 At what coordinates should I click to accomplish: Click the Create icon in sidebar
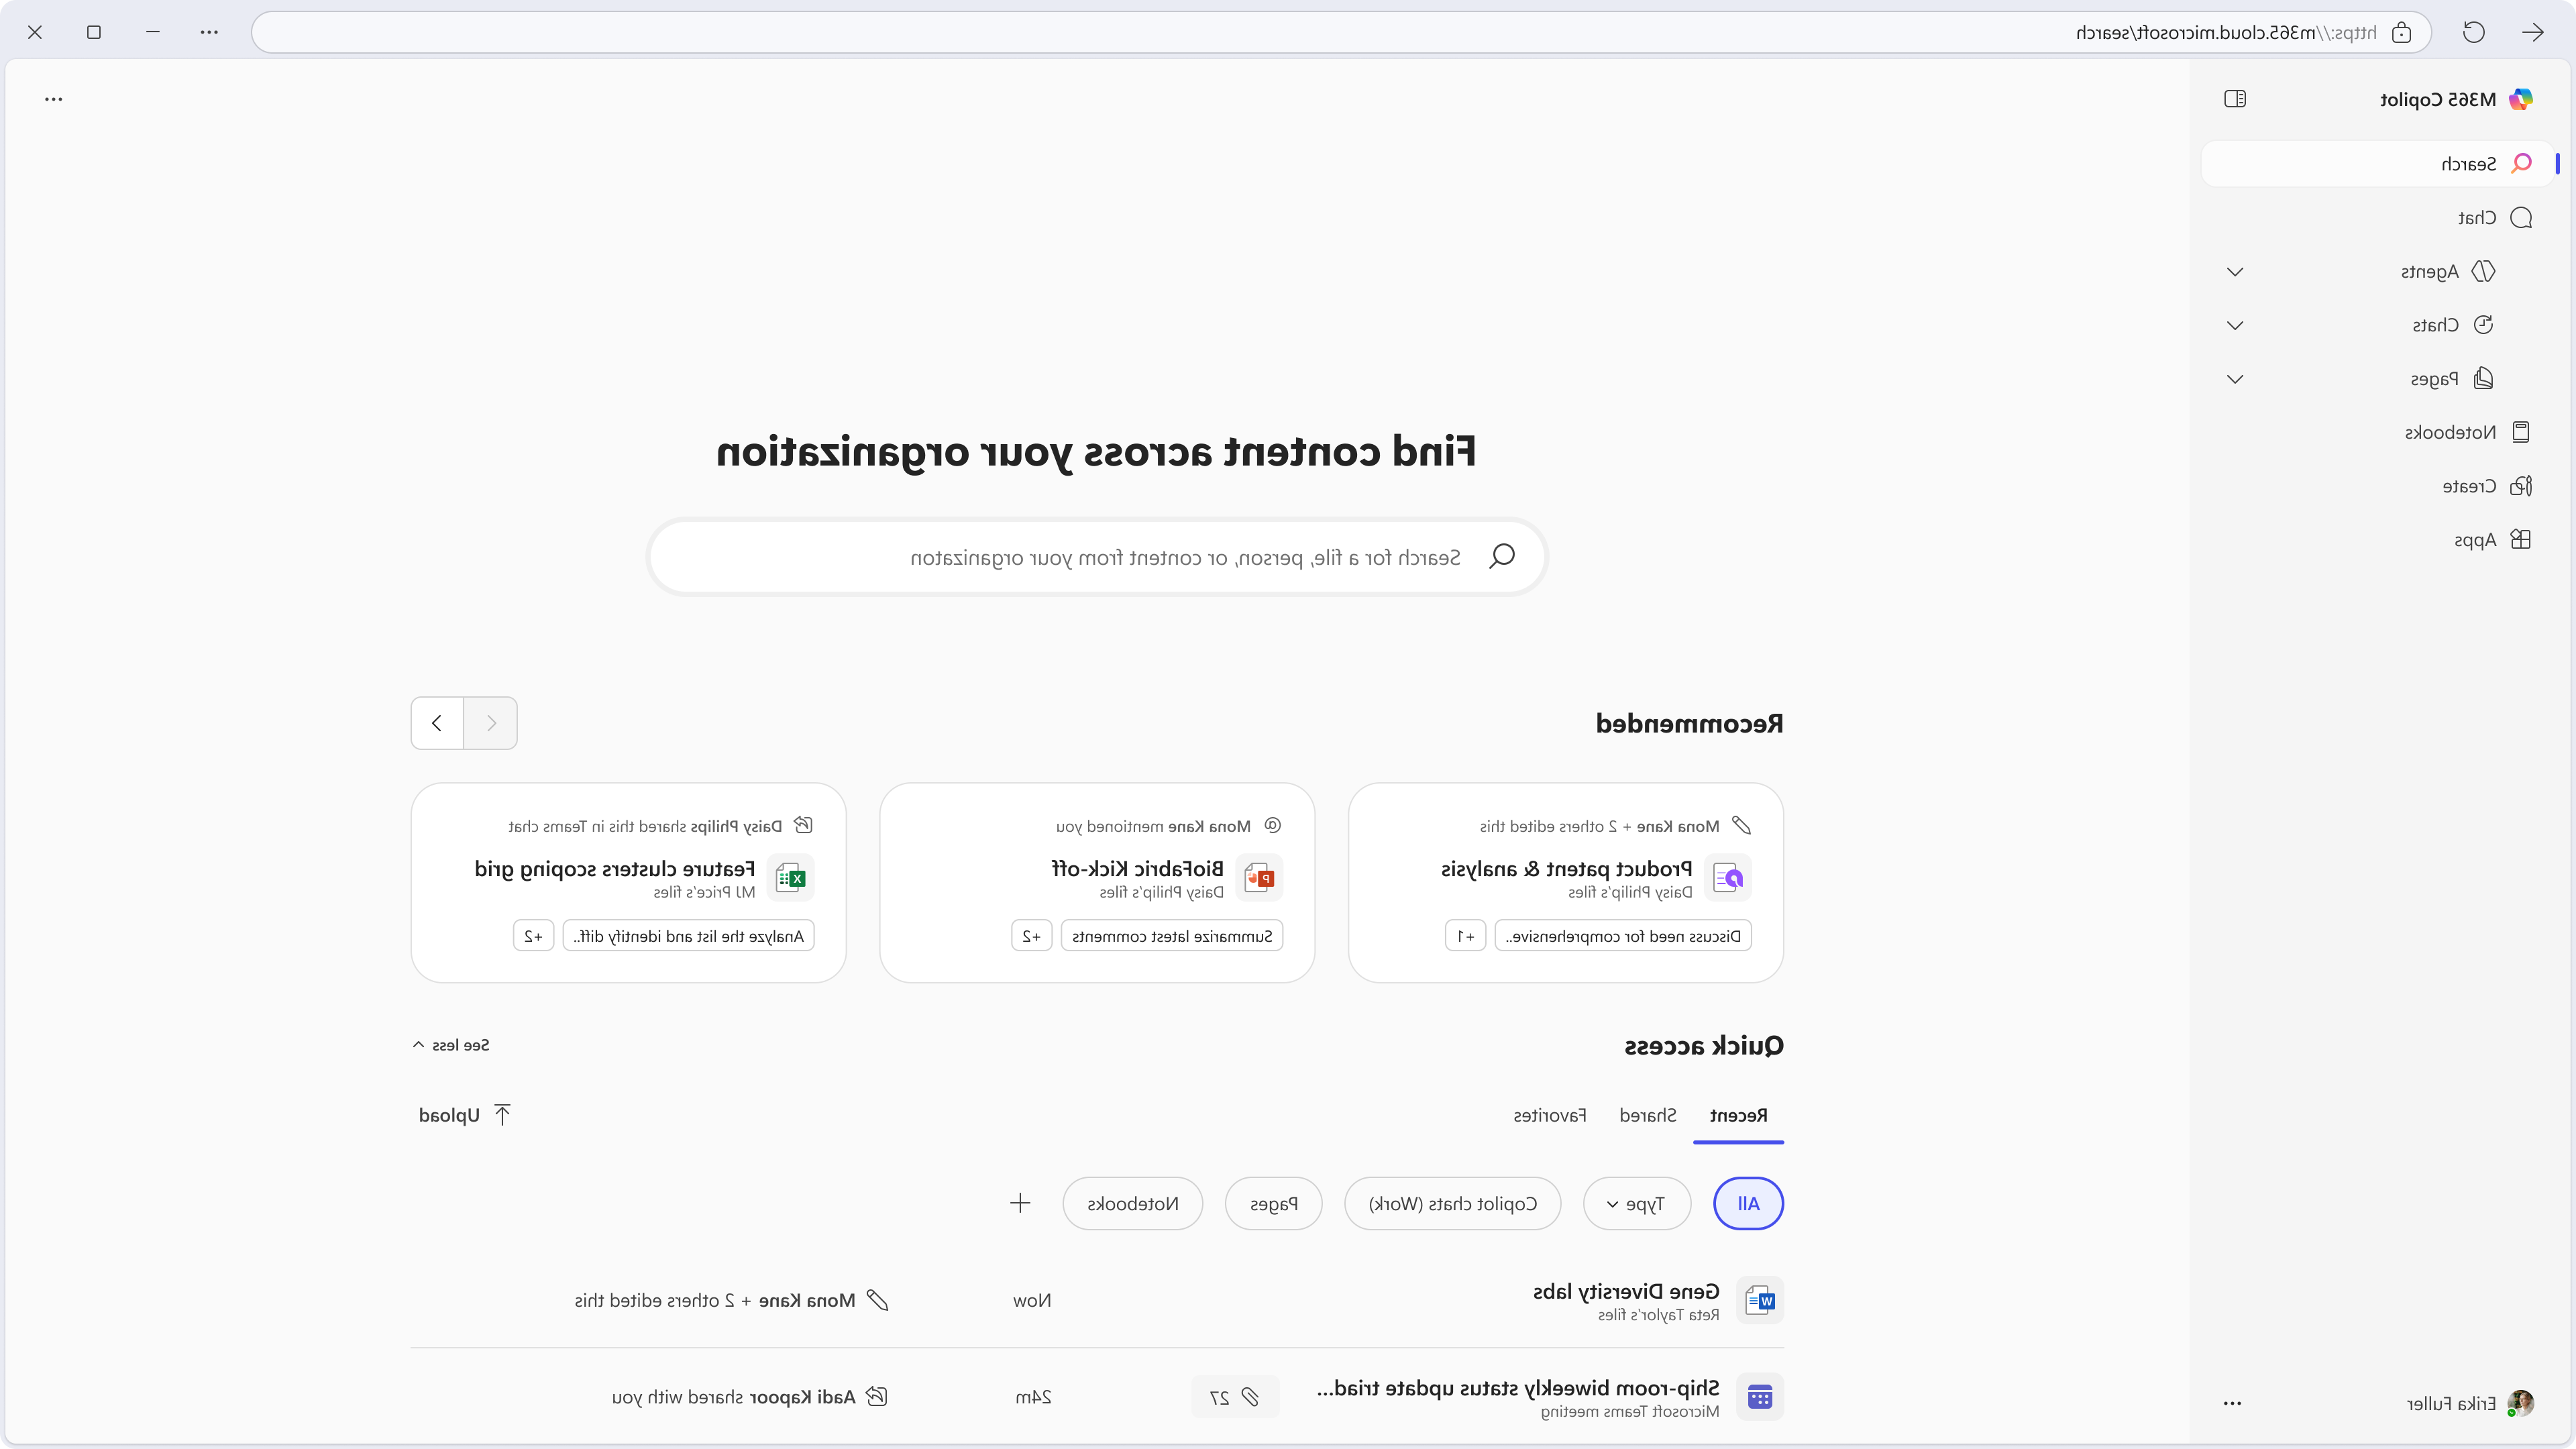2520,486
